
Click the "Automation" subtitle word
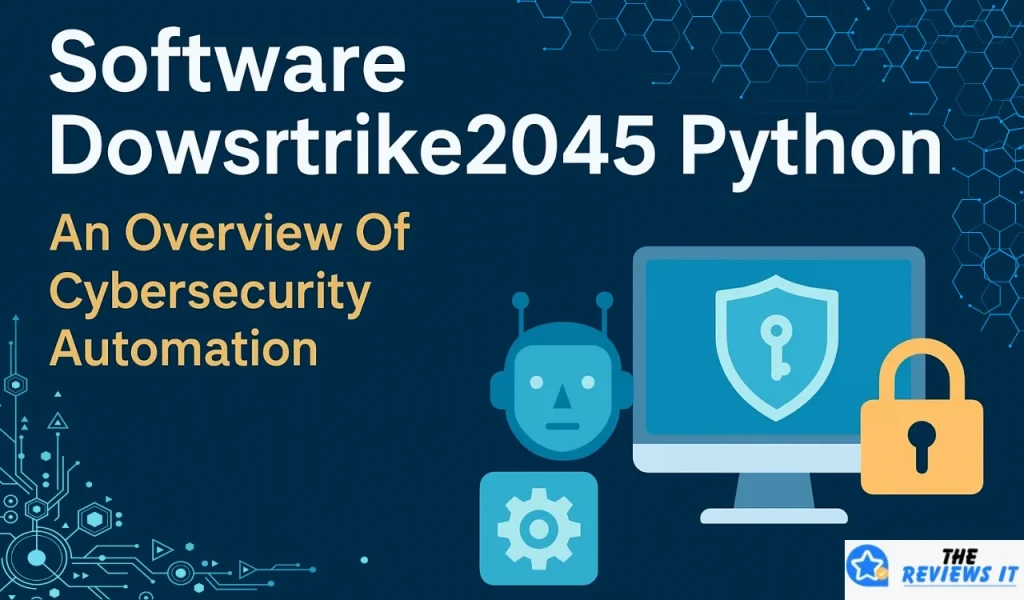pyautogui.click(x=184, y=350)
